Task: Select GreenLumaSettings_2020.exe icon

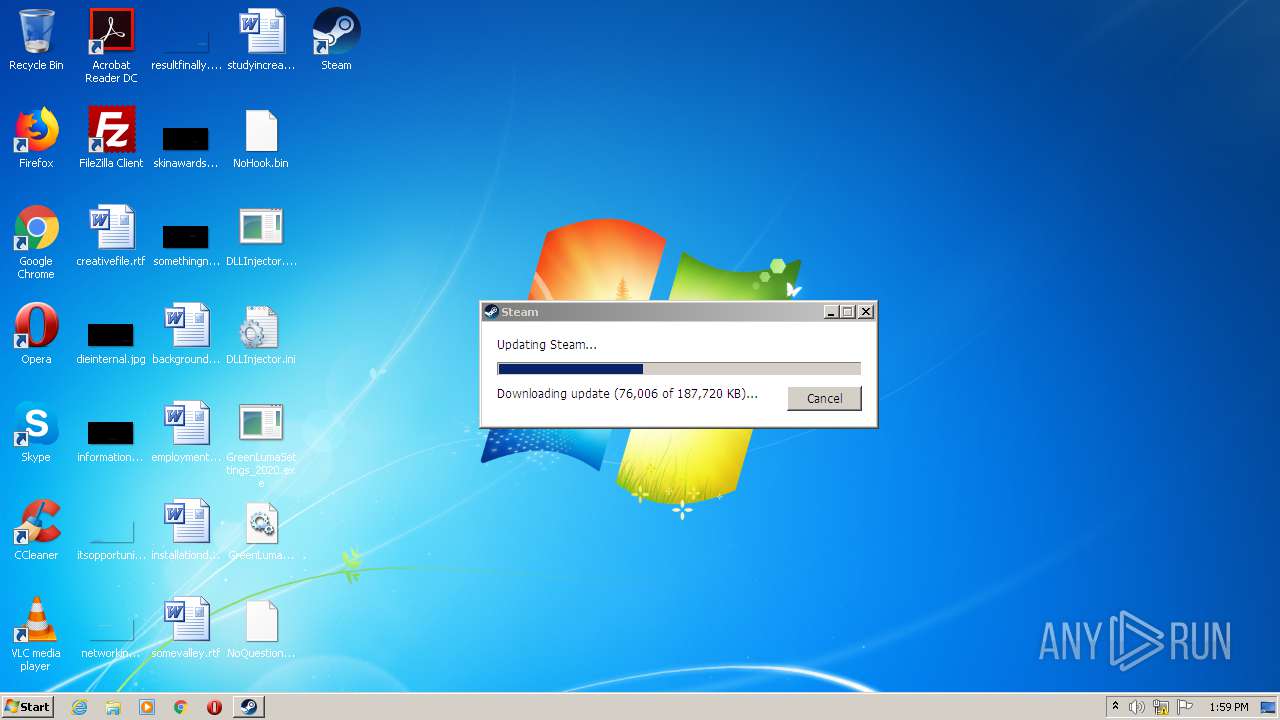Action: 261,445
